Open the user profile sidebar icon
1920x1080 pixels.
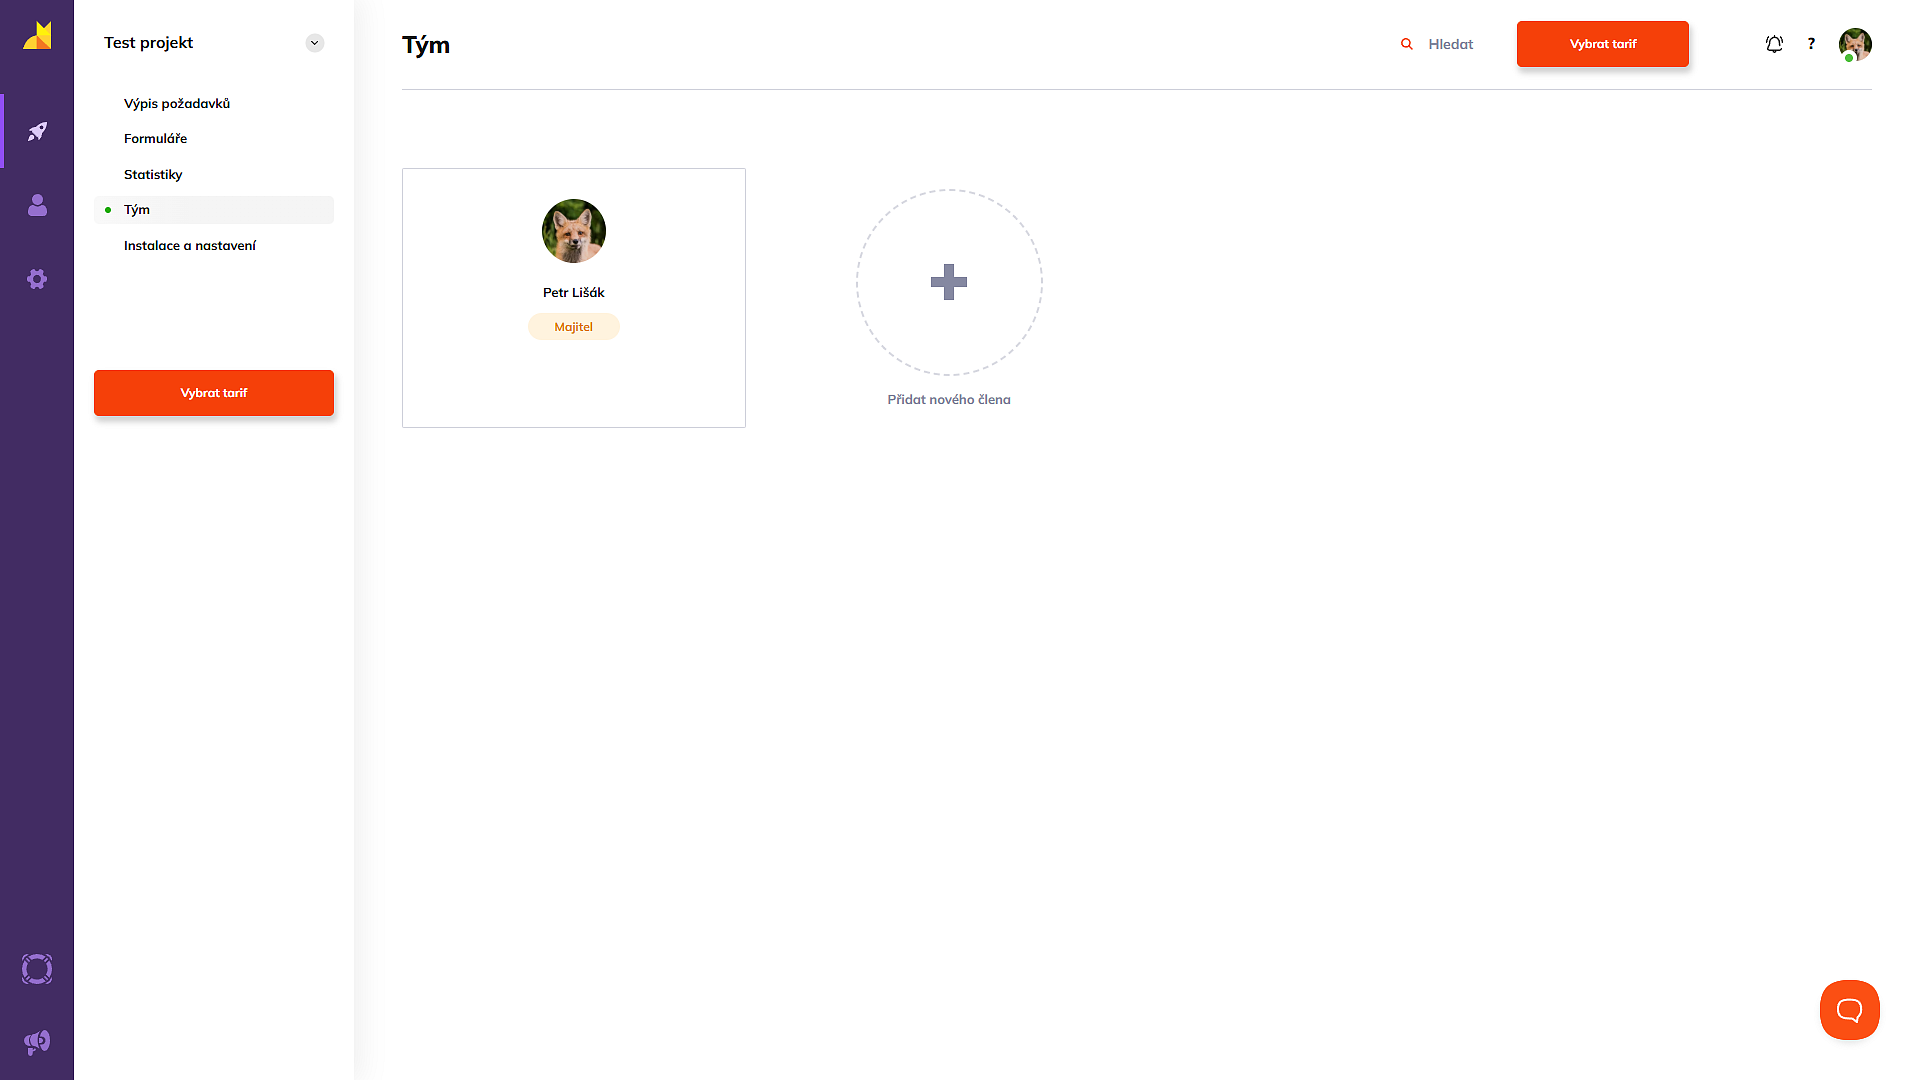tap(37, 205)
